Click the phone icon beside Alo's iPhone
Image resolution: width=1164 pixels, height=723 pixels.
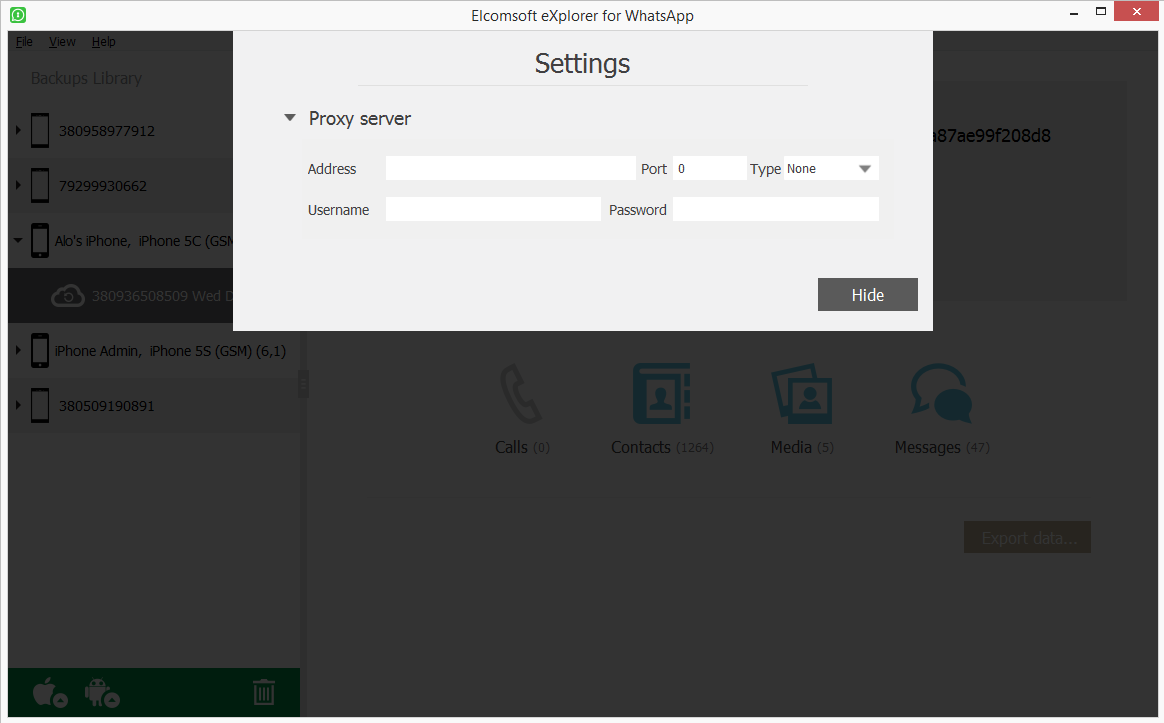point(40,241)
